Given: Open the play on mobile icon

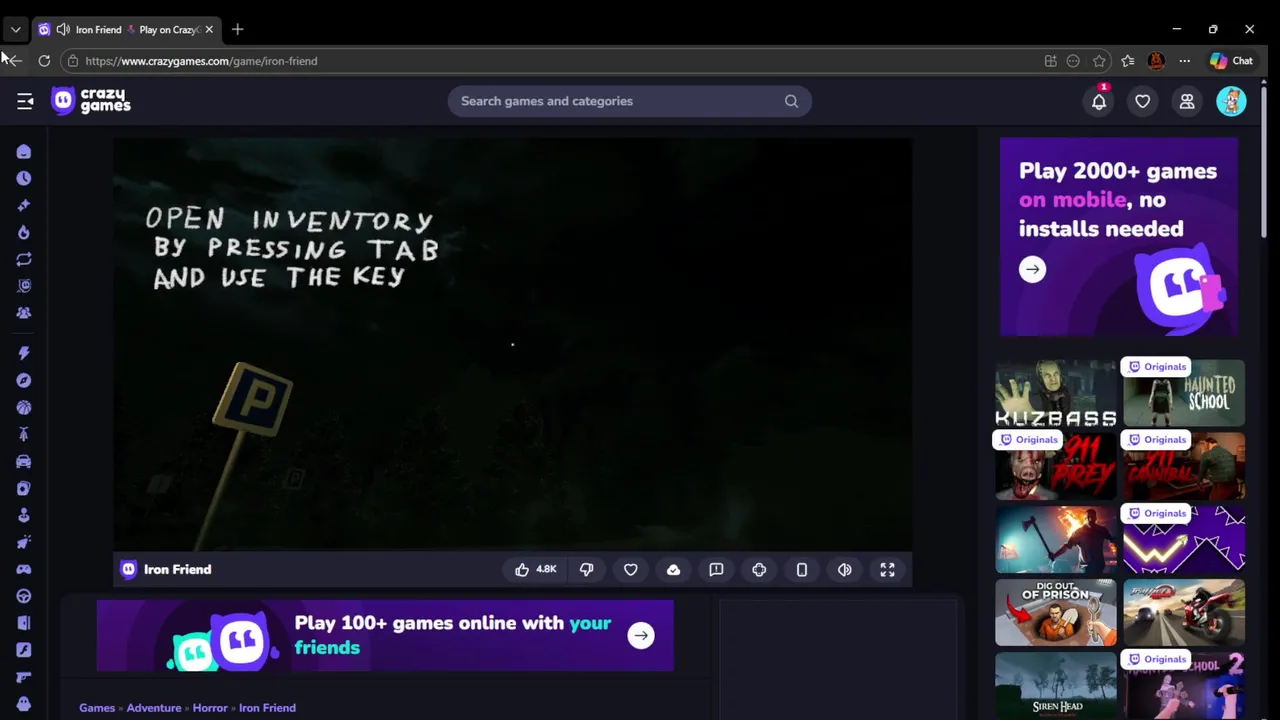Looking at the screenshot, I should [802, 569].
